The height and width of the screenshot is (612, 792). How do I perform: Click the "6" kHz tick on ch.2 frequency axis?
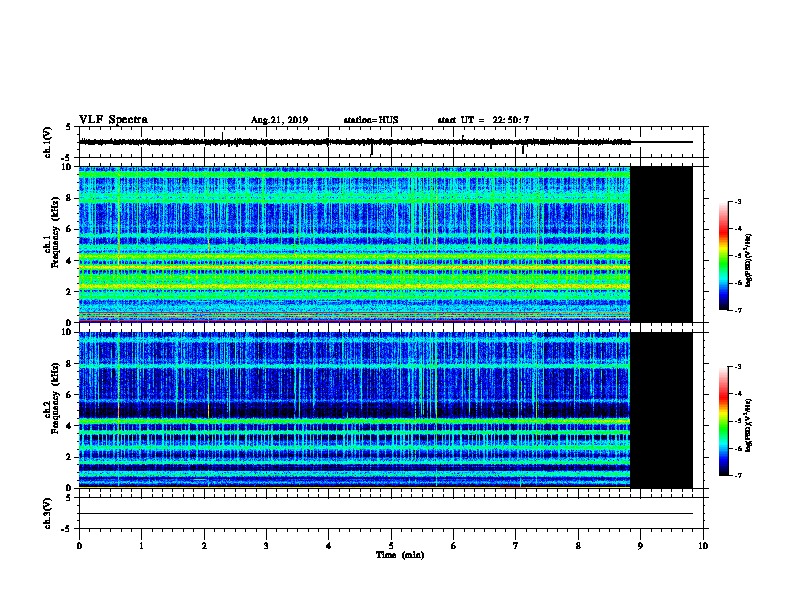pos(70,395)
